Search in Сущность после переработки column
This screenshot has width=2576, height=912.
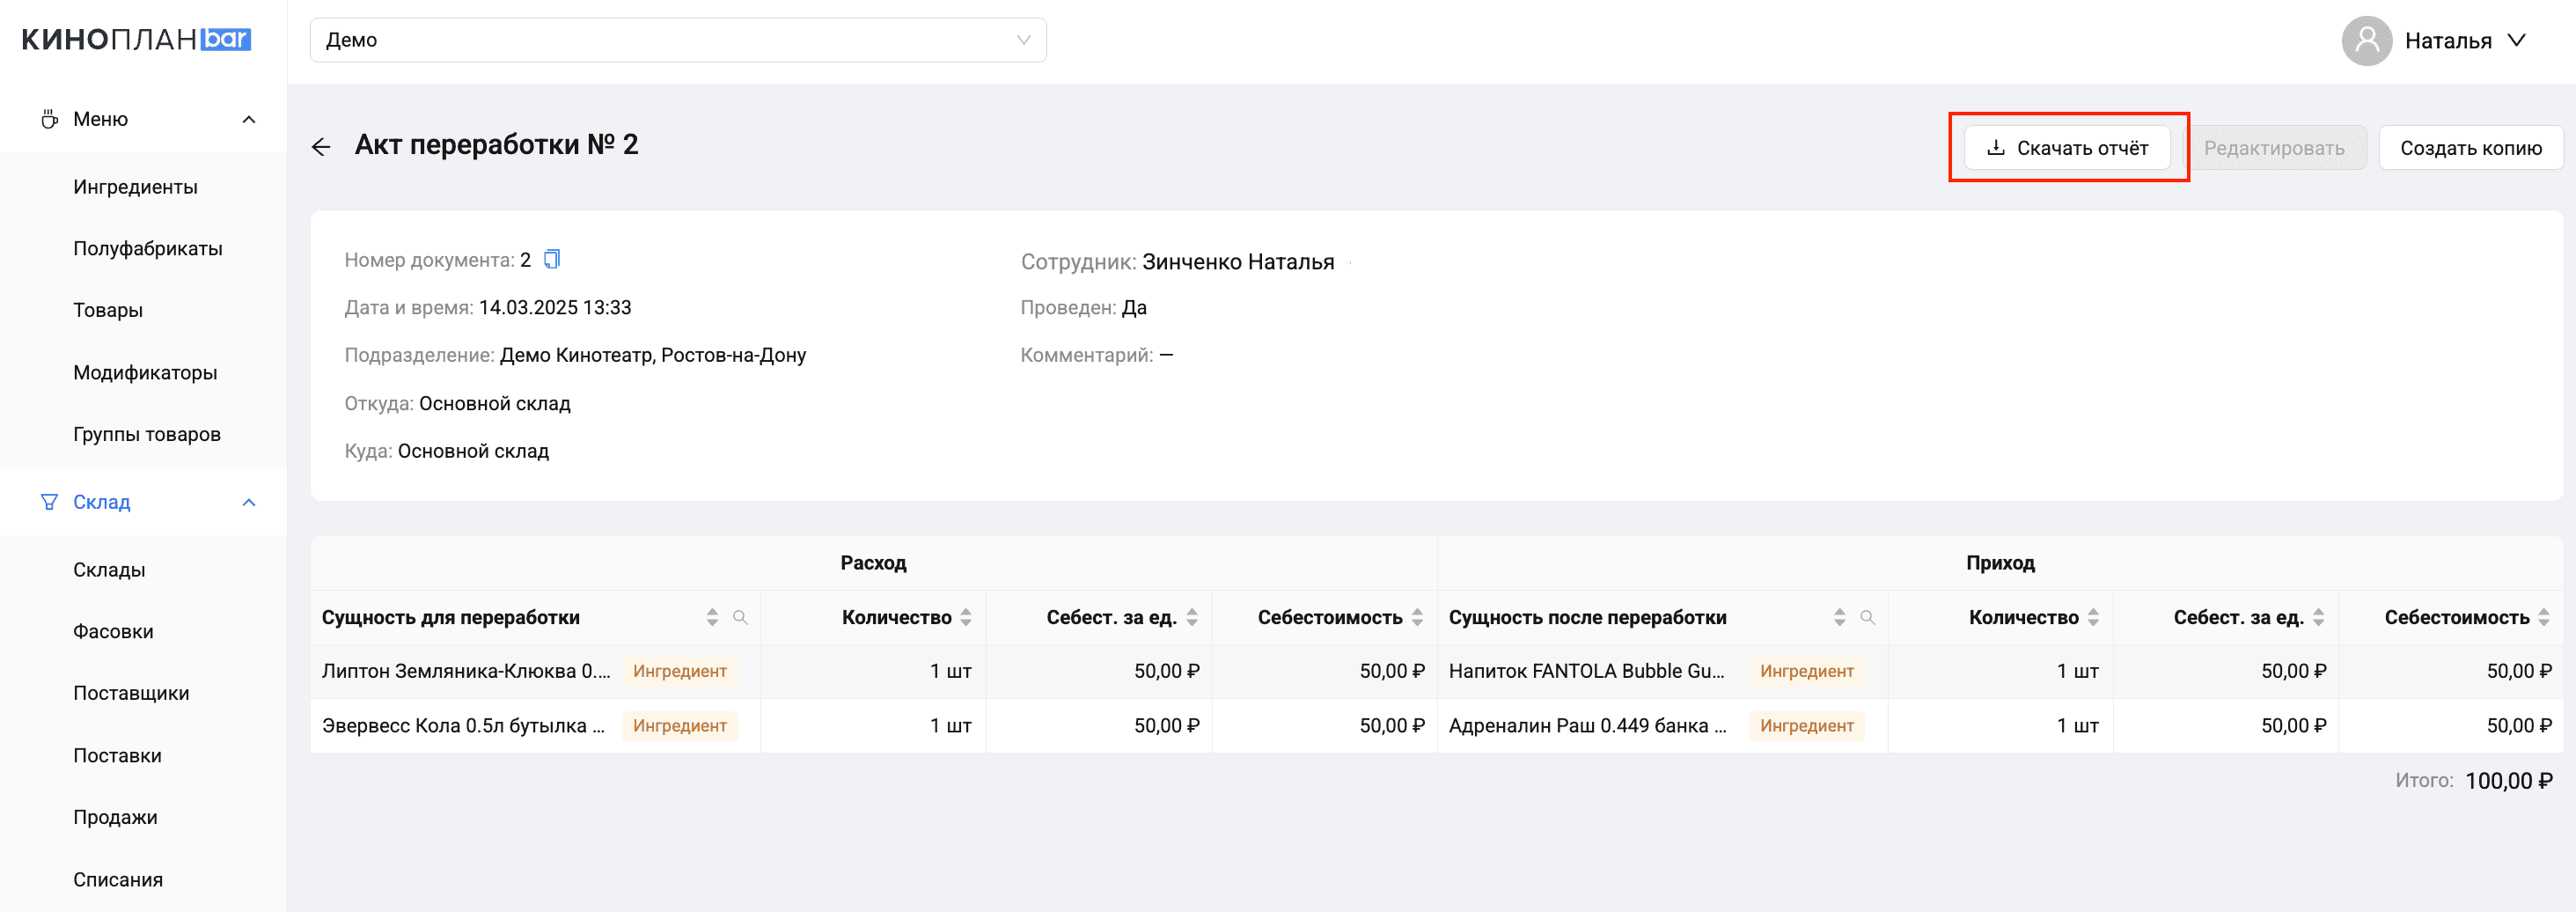click(1867, 617)
